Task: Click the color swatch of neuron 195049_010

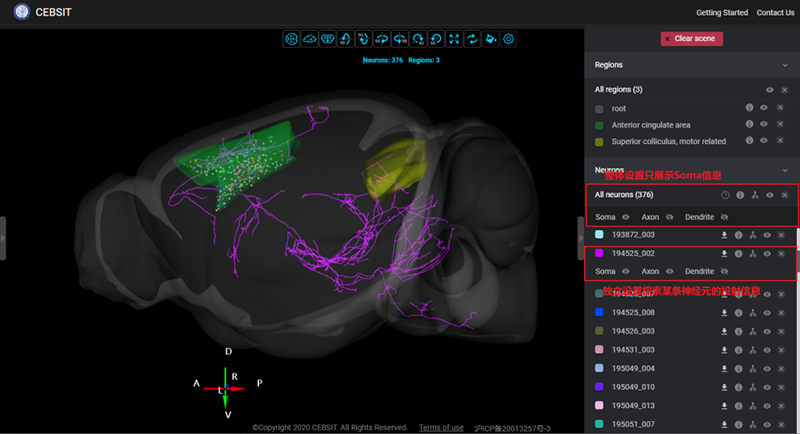Action: [599, 387]
